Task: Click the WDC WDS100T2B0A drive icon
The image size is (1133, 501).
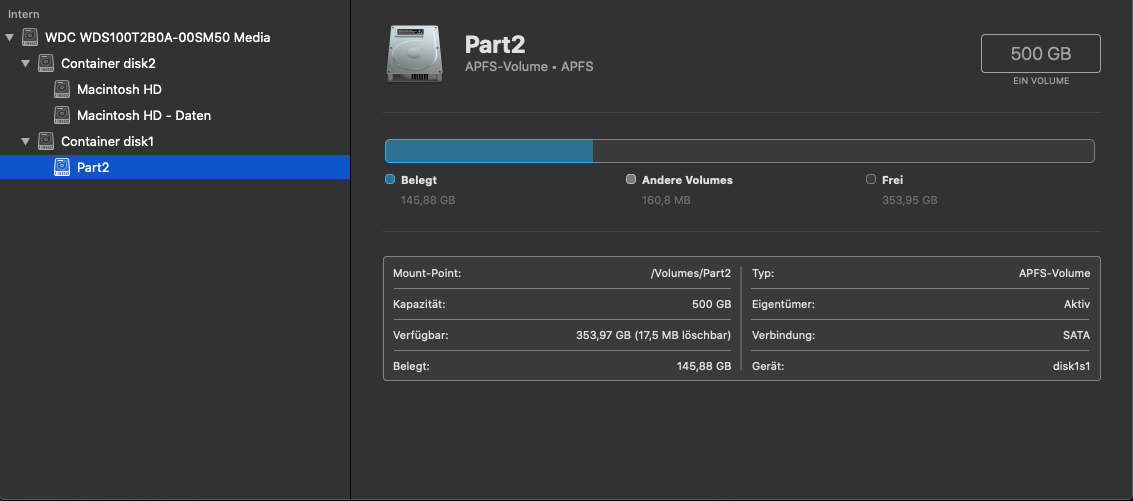Action: [x=30, y=37]
